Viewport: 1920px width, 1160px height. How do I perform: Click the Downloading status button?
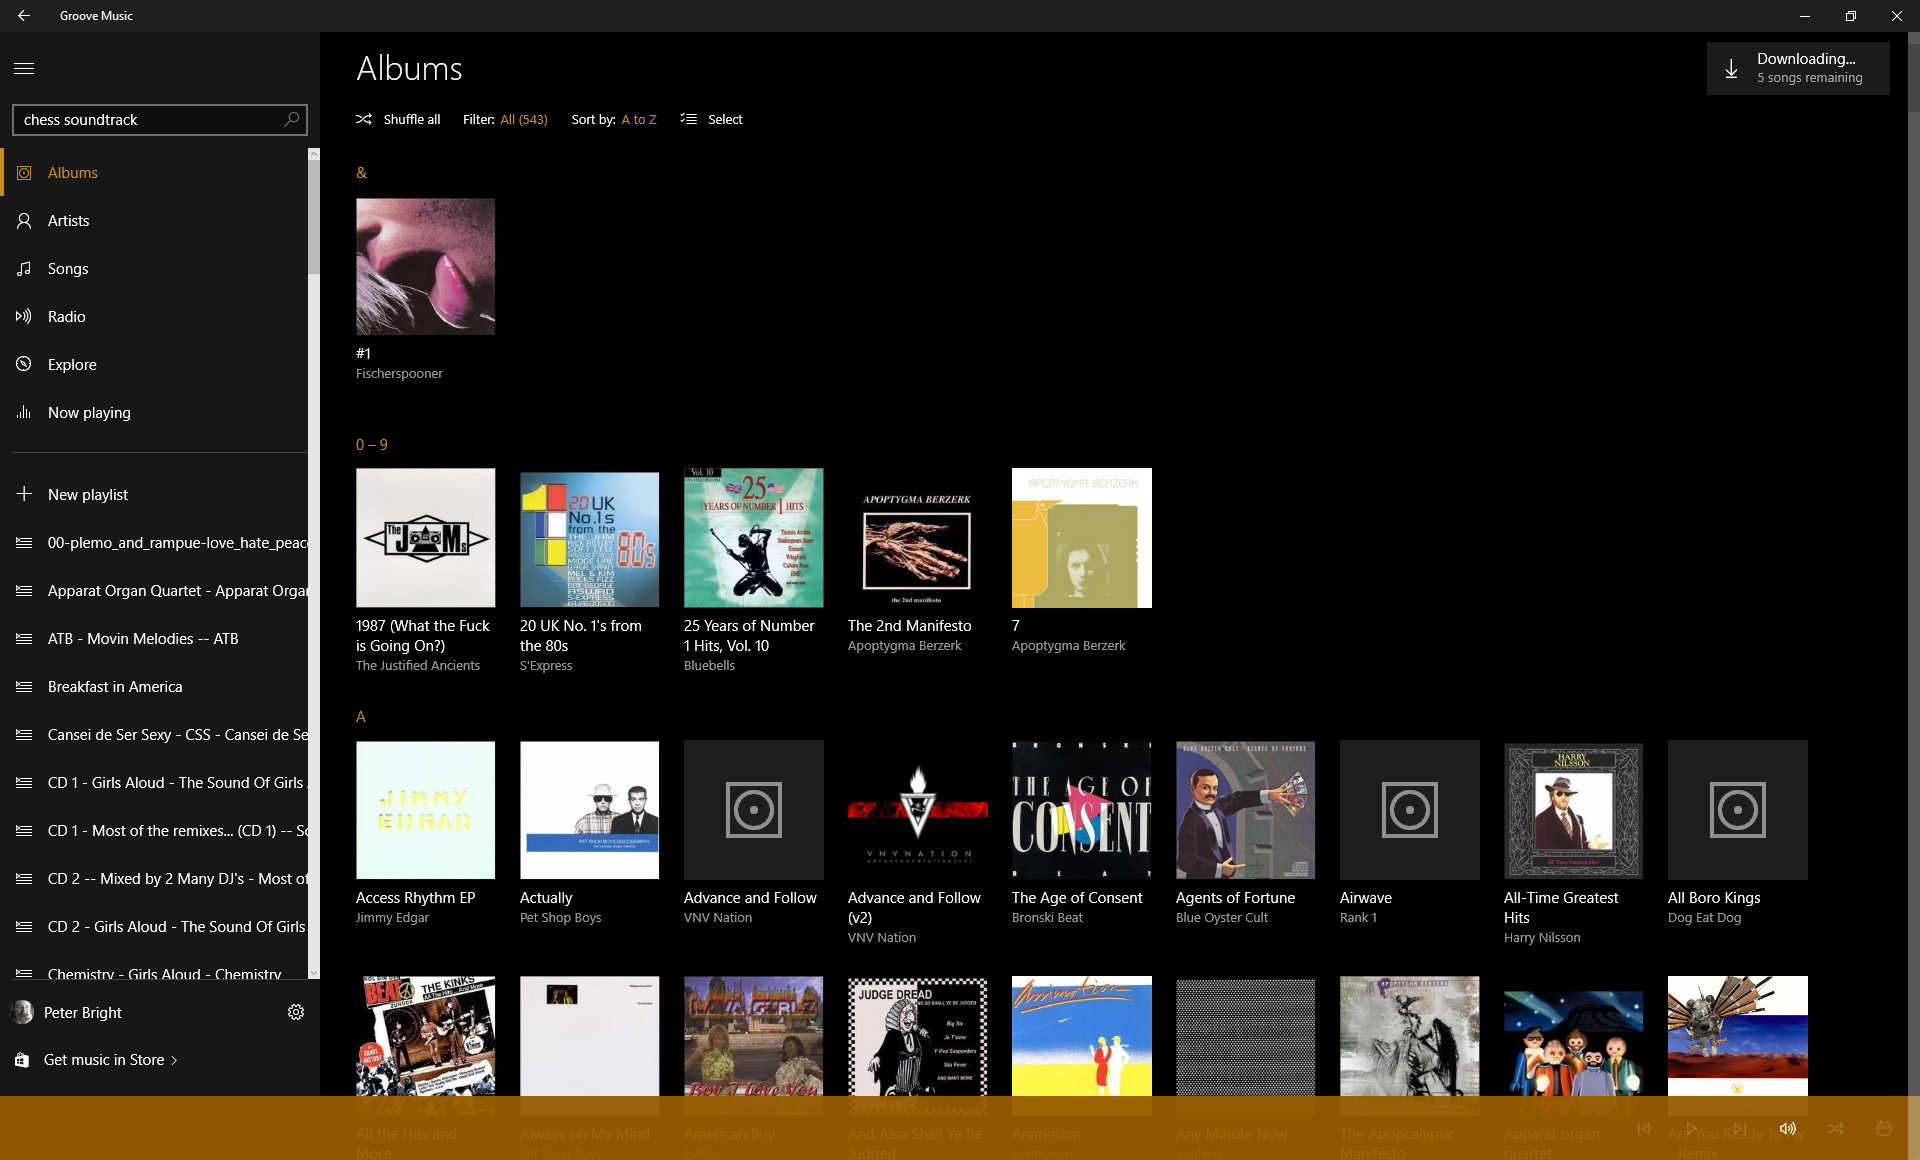(x=1794, y=66)
